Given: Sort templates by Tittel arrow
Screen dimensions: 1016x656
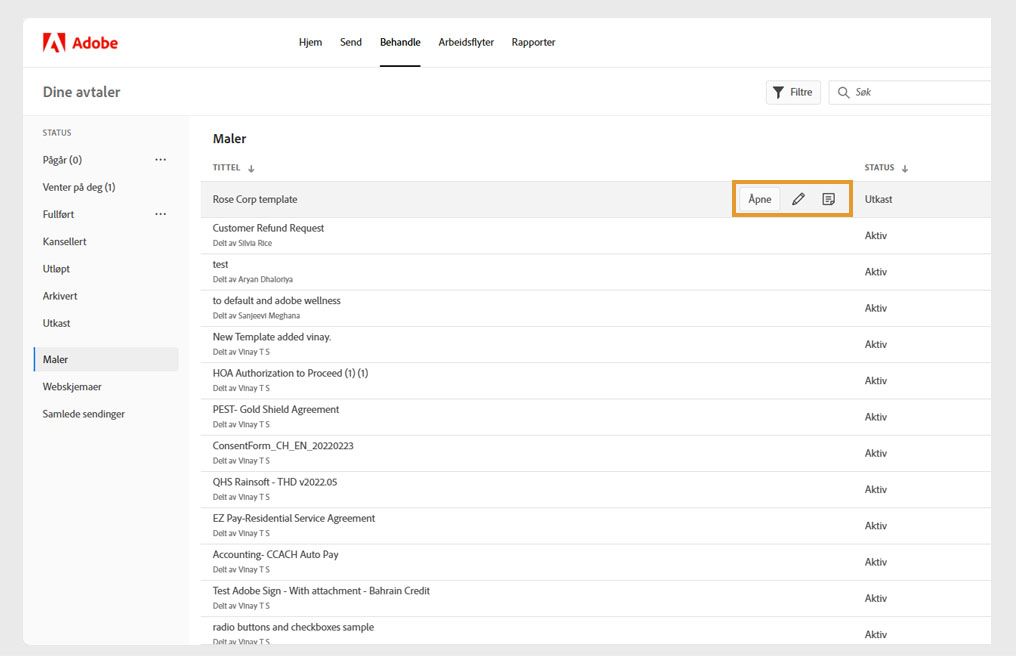Looking at the screenshot, I should [x=251, y=168].
